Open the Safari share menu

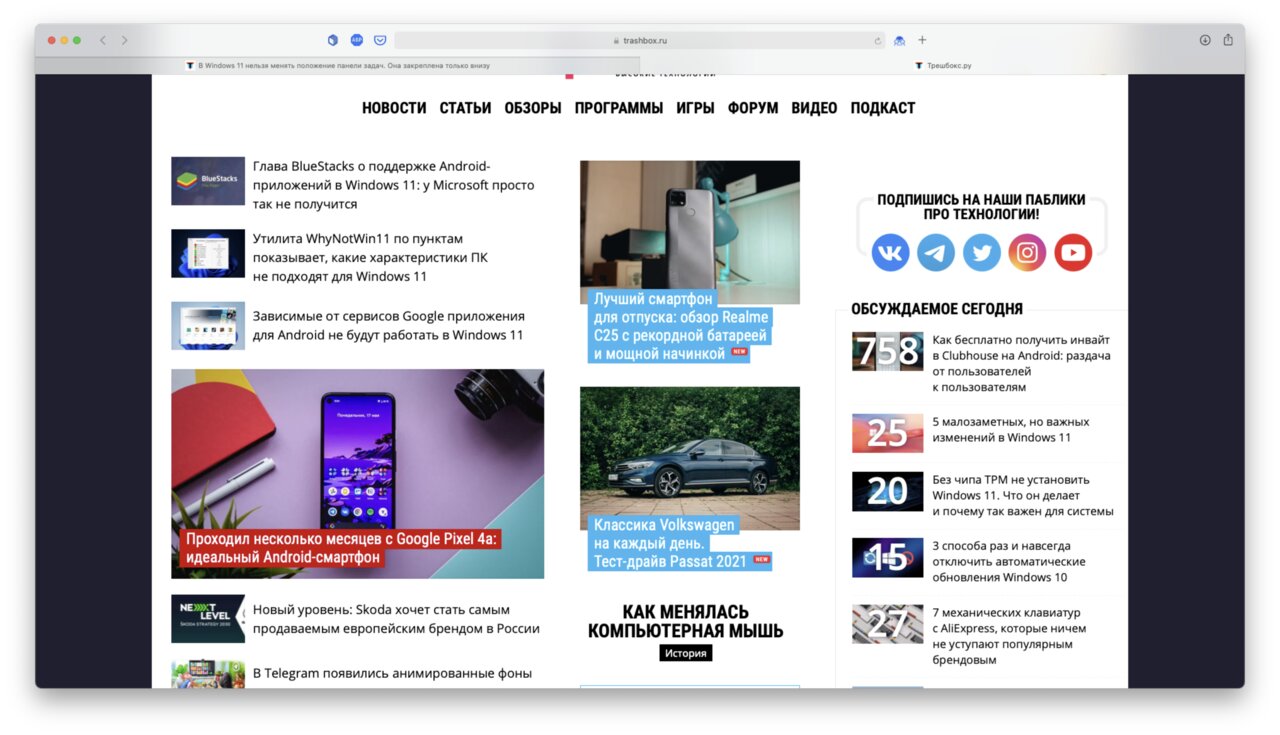[1228, 40]
